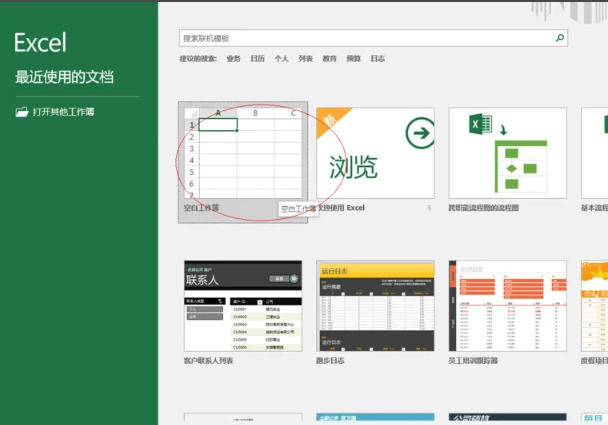This screenshot has width=608, height=425.
Task: Select the 业务 suggested search
Action: tap(233, 59)
